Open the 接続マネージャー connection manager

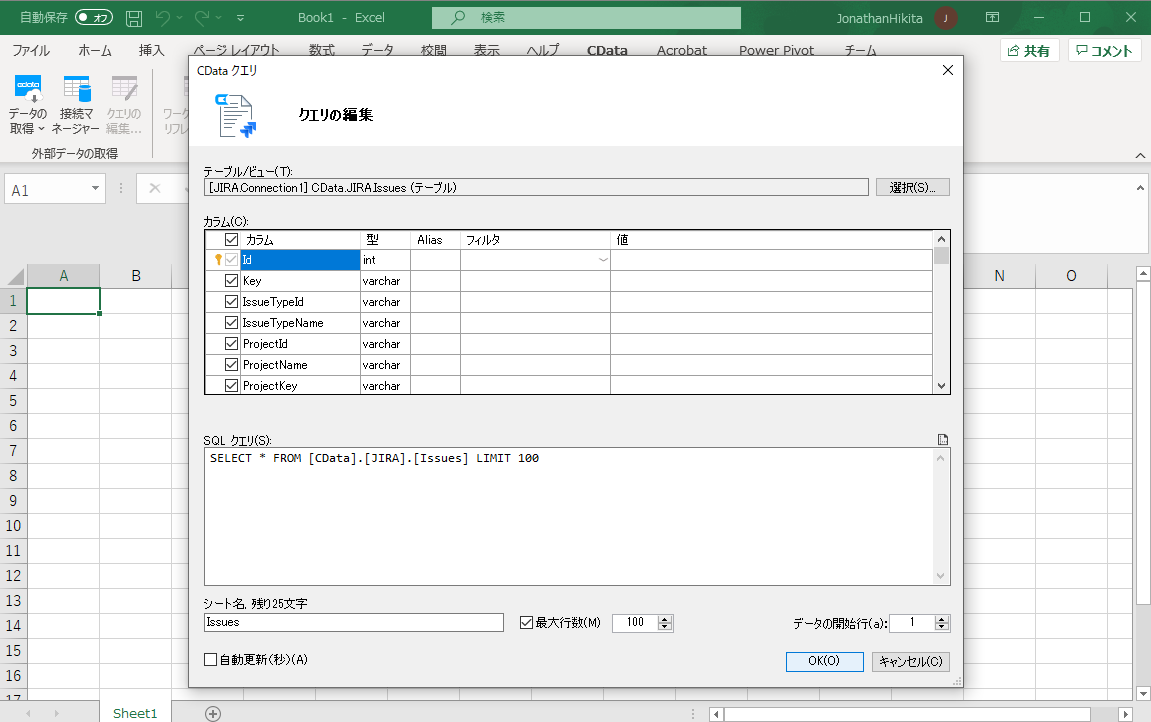click(x=76, y=88)
